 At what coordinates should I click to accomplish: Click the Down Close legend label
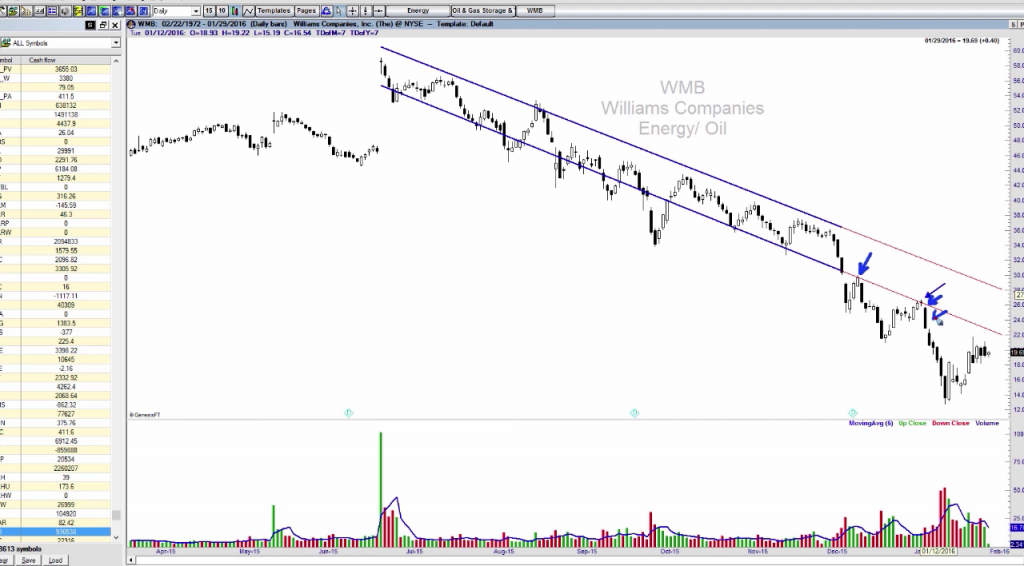click(x=950, y=423)
